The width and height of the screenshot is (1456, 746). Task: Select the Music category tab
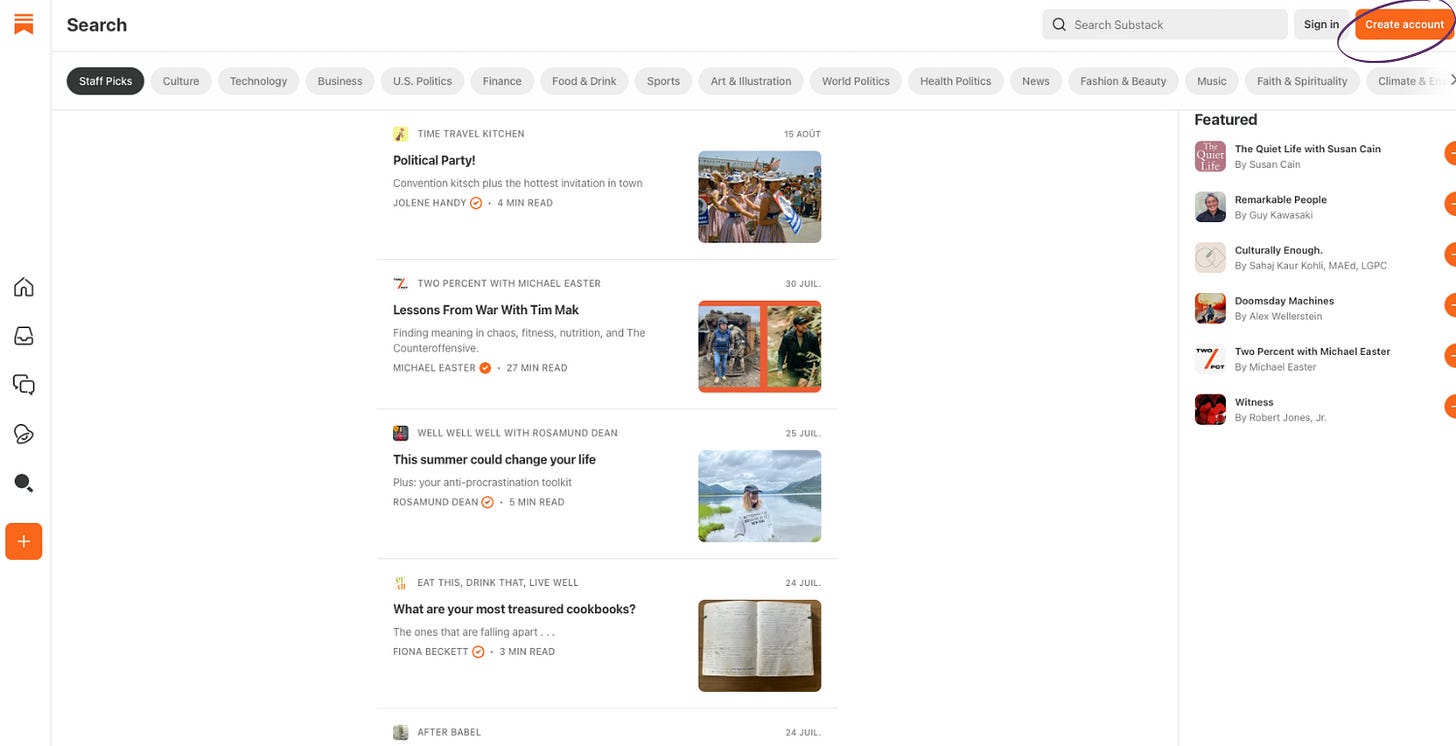pos(1212,81)
